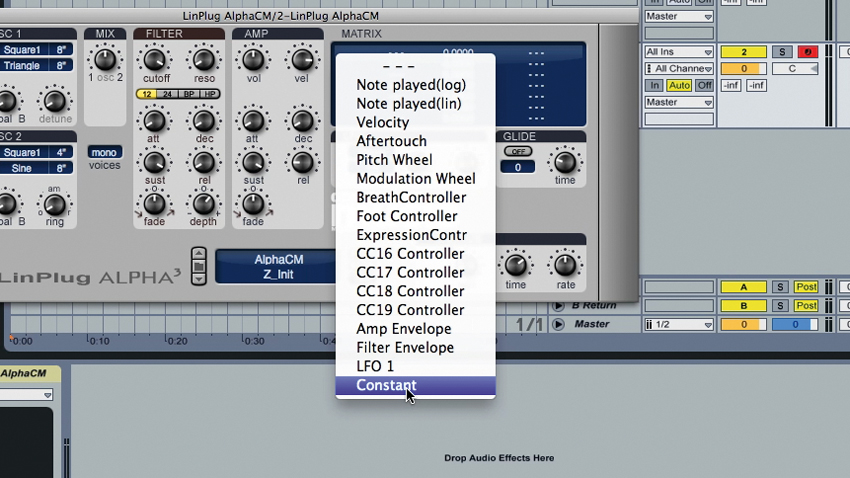Step the preset down with arrow
This screenshot has height=478, width=850.
coord(198,279)
